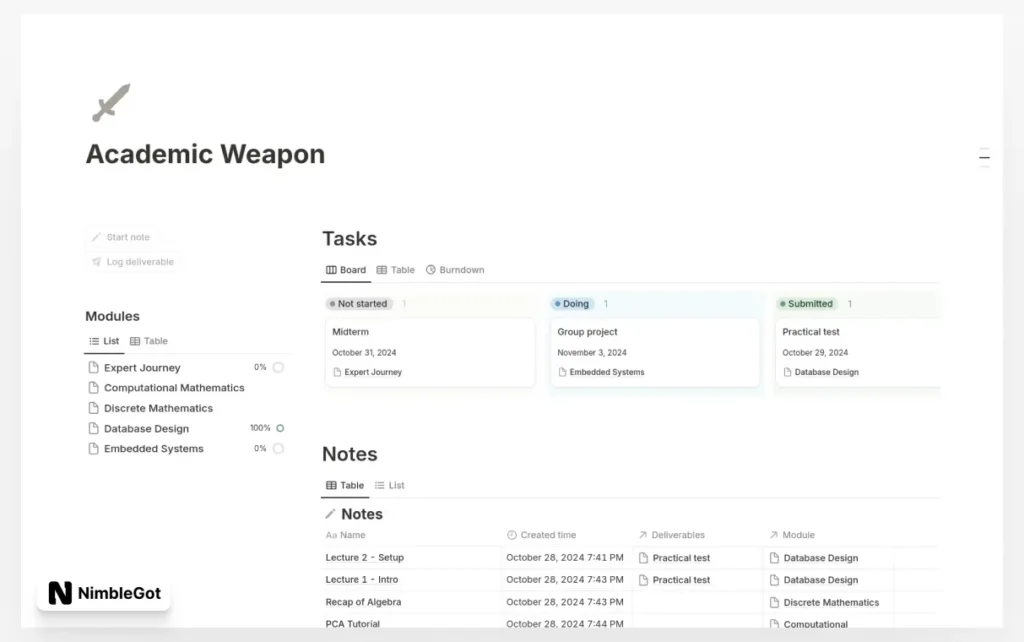1024x642 pixels.
Task: Open the Lecture 2 - Setup note
Action: point(364,558)
